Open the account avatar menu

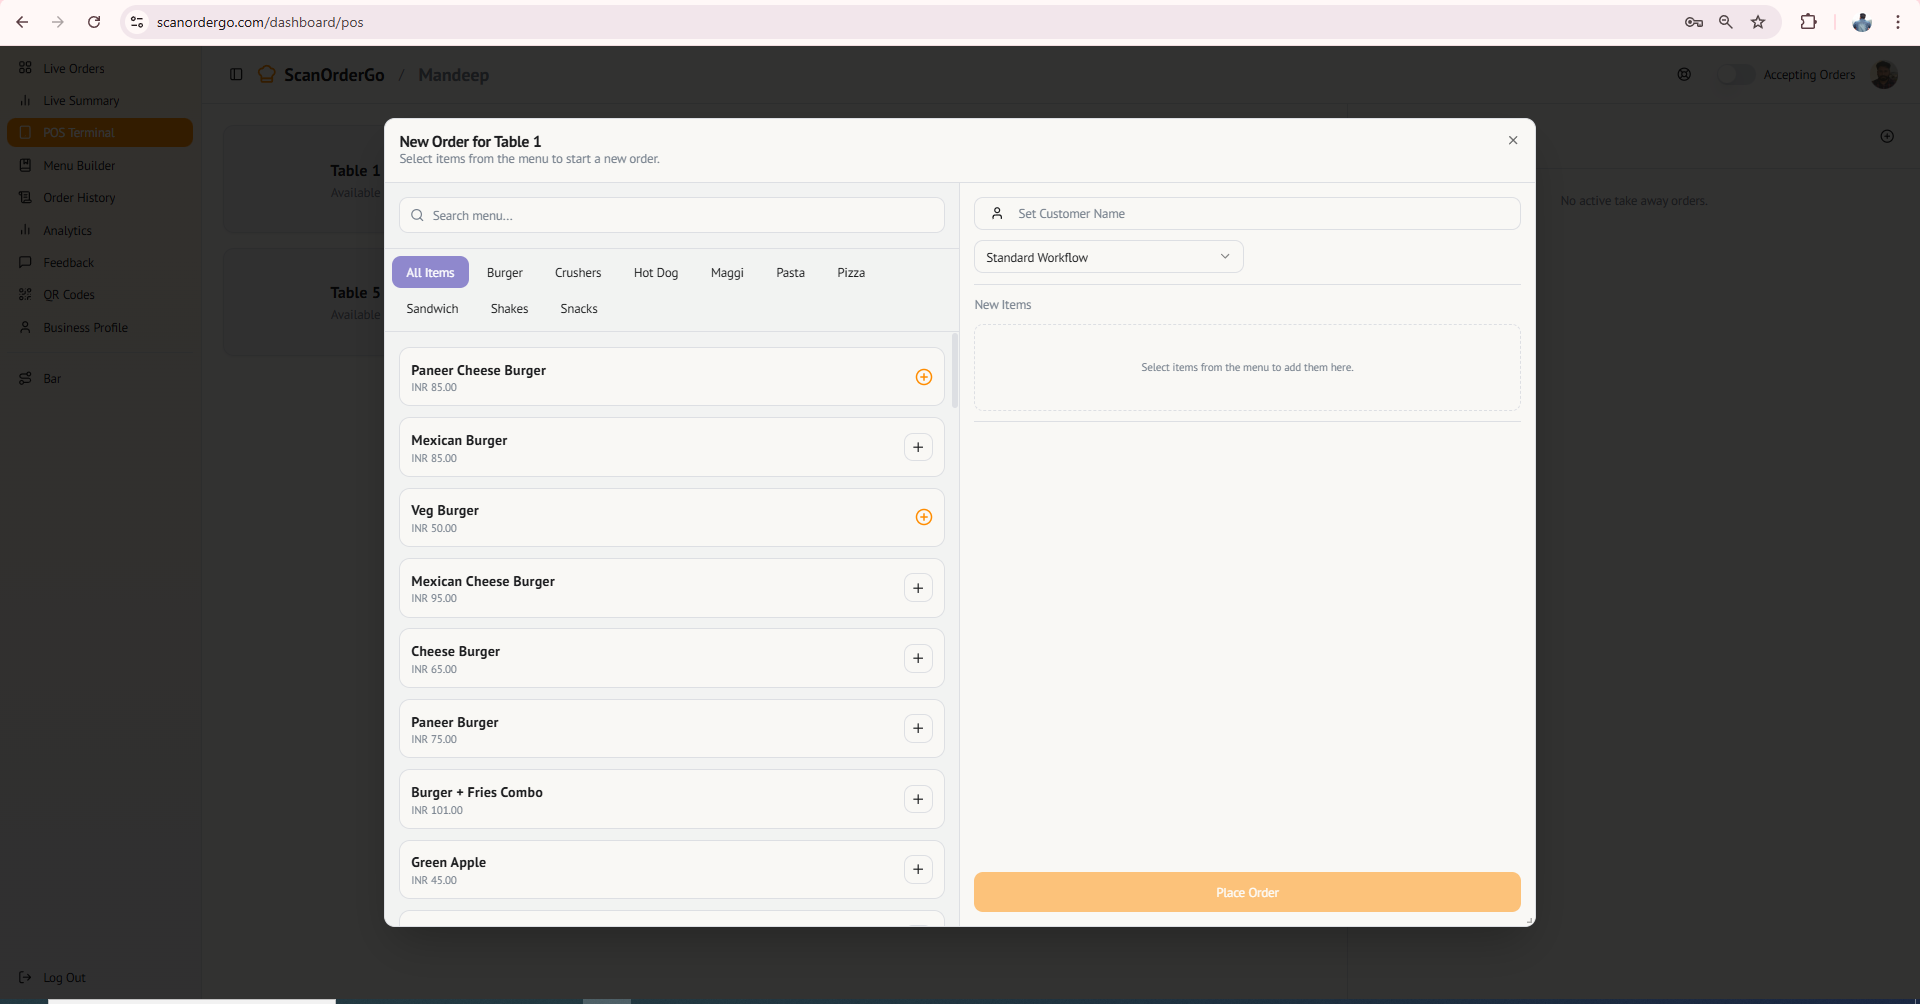point(1885,74)
